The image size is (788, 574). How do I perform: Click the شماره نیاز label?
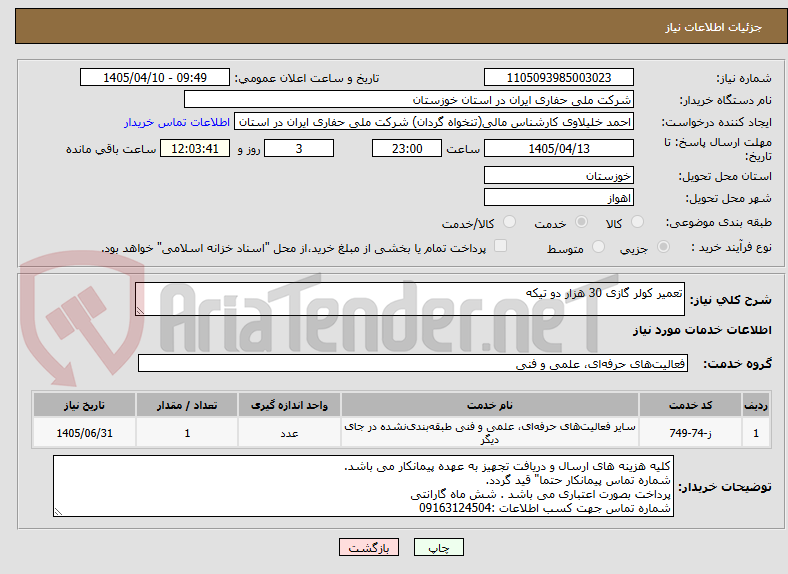tap(744, 78)
